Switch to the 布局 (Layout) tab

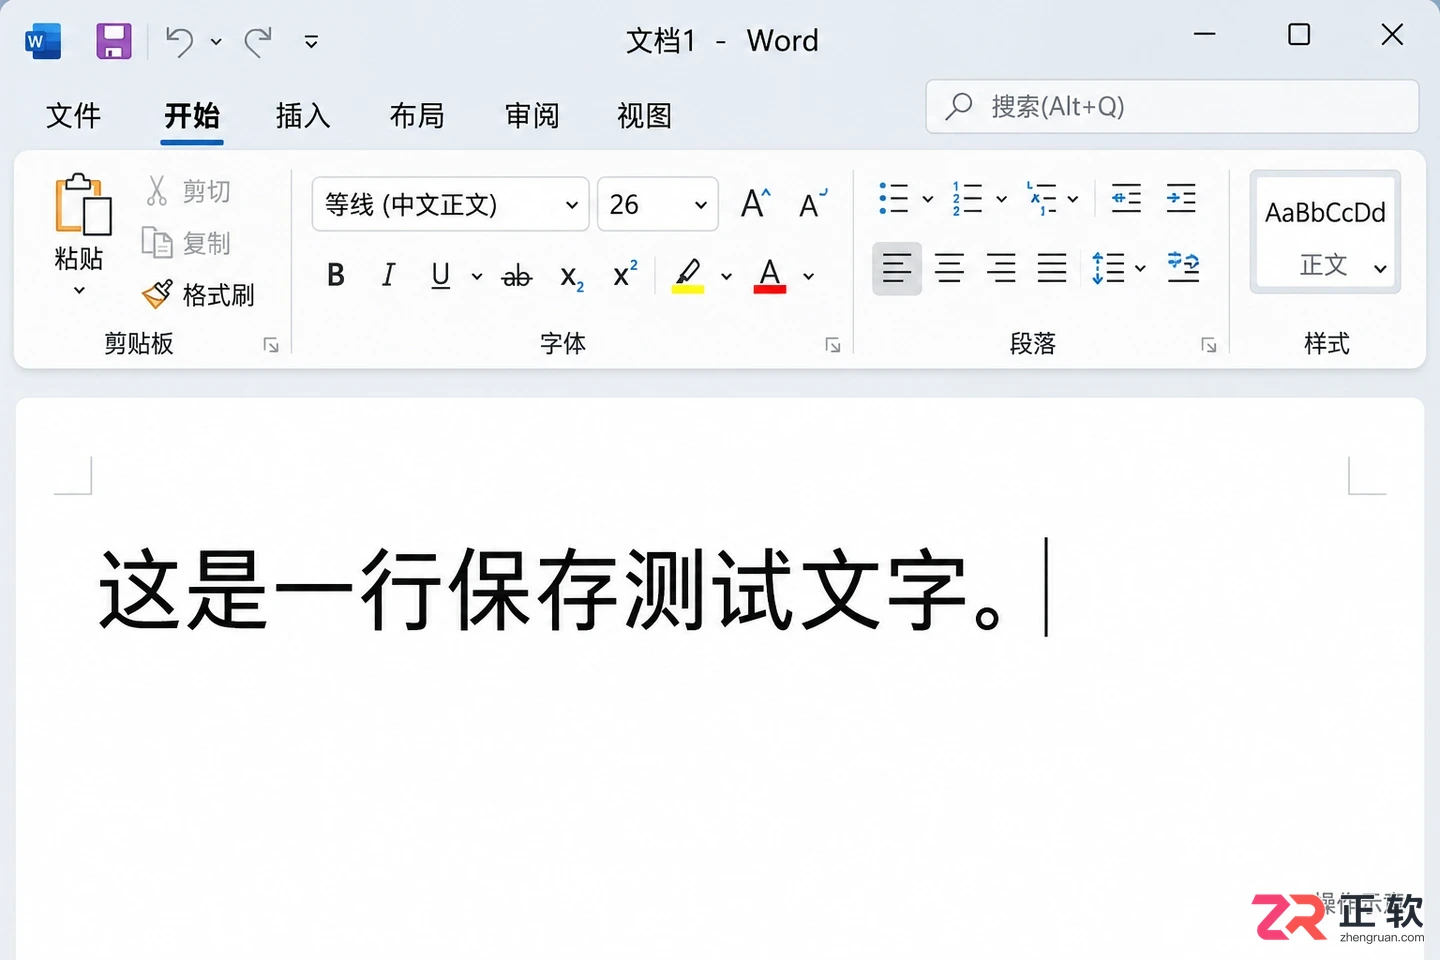tap(417, 116)
